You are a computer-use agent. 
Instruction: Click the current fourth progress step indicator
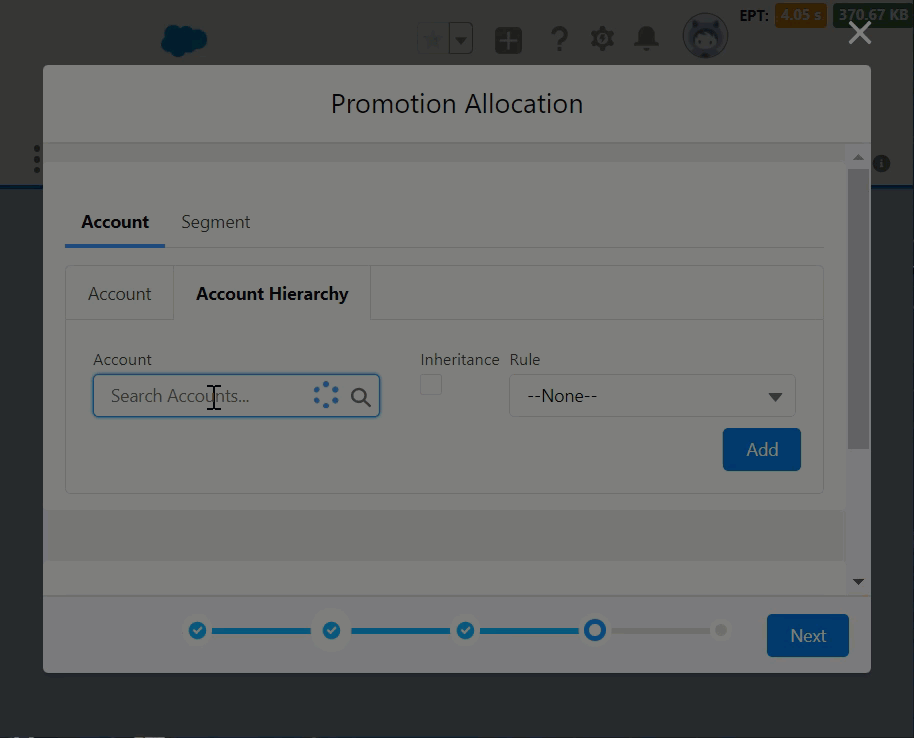[x=595, y=630]
